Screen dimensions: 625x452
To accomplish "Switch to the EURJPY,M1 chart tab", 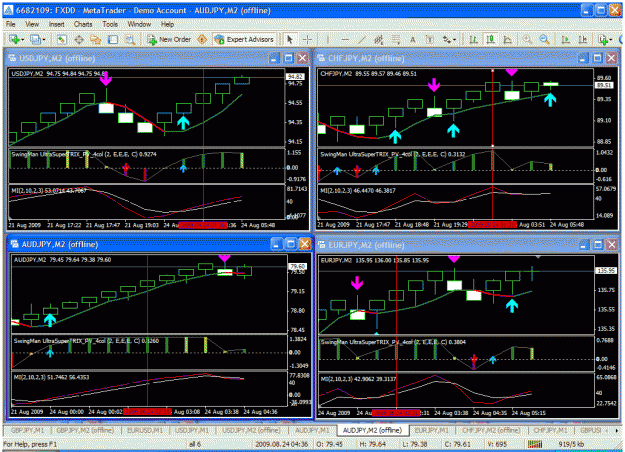I will pos(431,430).
